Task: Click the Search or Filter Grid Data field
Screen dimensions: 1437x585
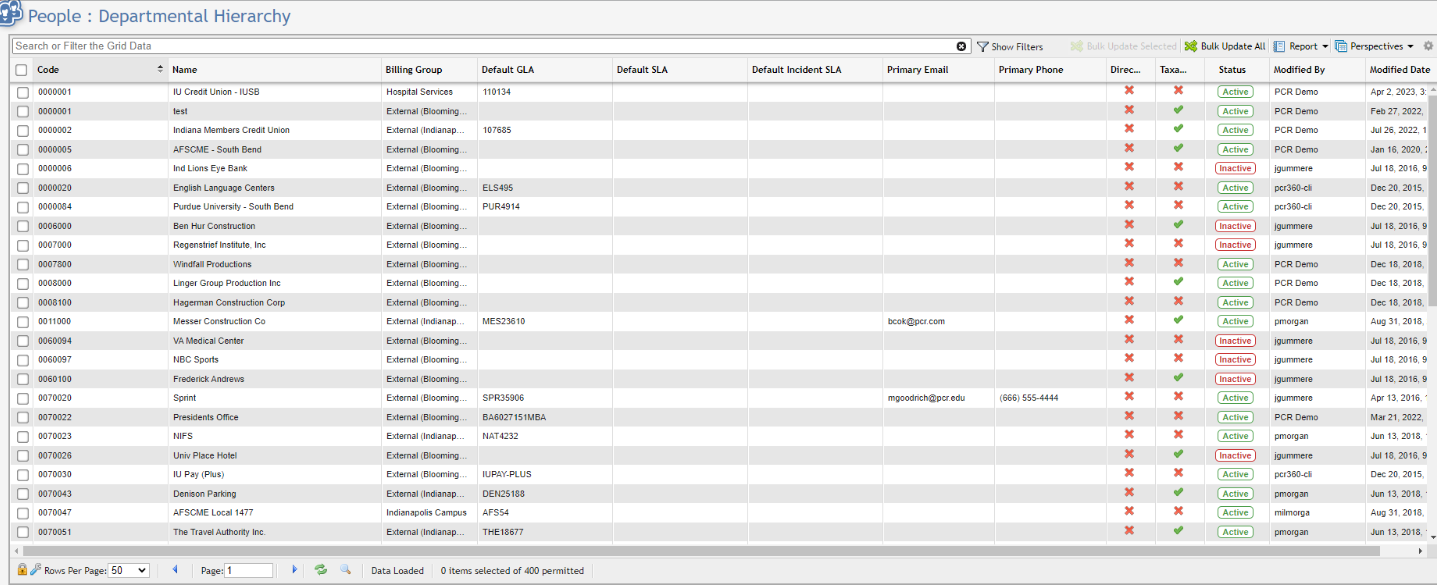Action: coord(480,46)
